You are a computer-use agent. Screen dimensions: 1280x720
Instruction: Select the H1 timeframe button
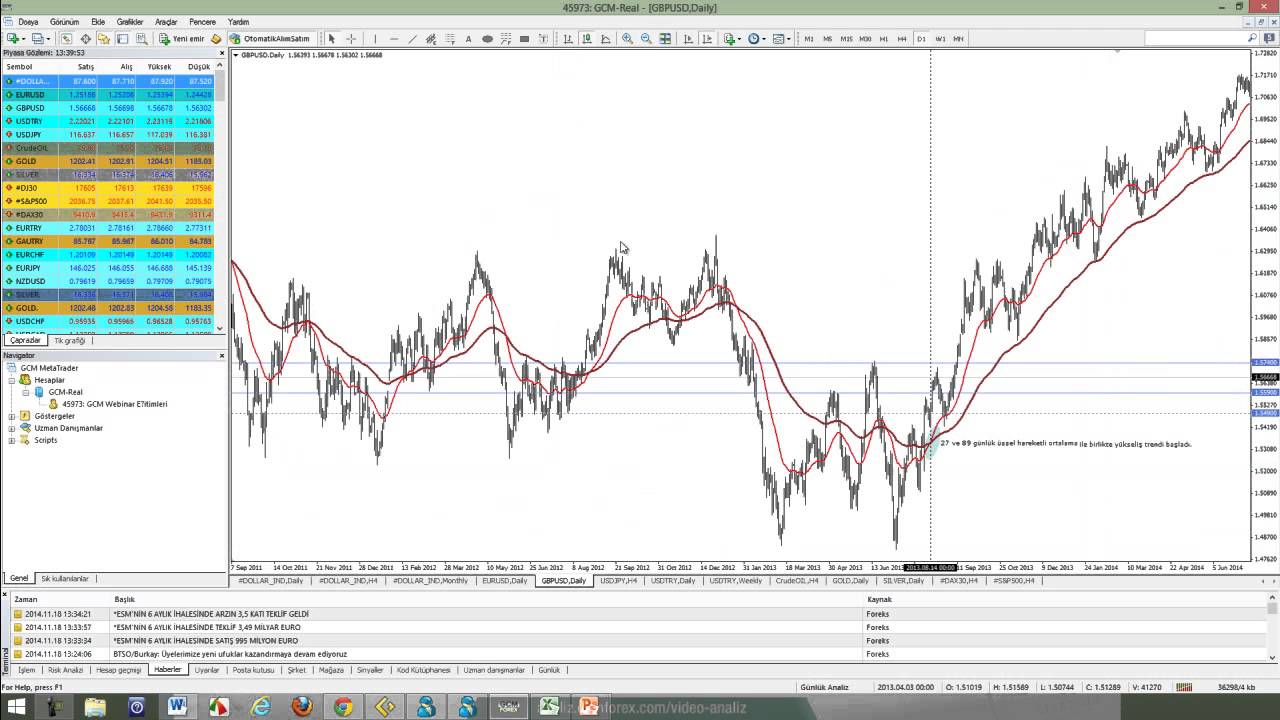click(884, 39)
